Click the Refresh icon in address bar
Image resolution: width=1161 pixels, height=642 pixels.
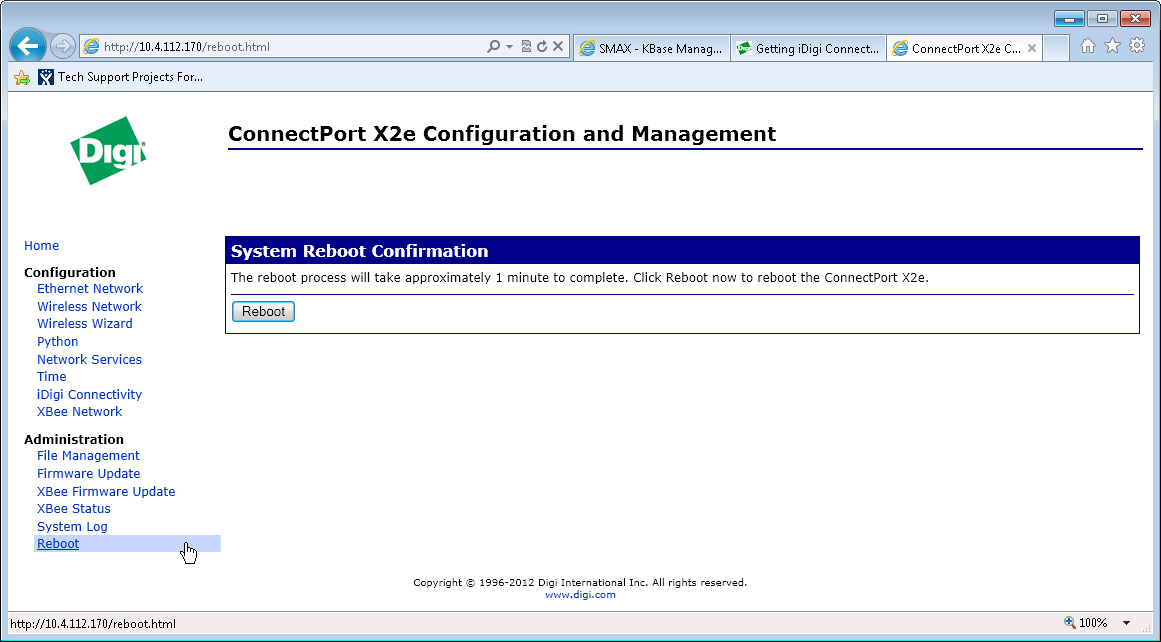[542, 47]
